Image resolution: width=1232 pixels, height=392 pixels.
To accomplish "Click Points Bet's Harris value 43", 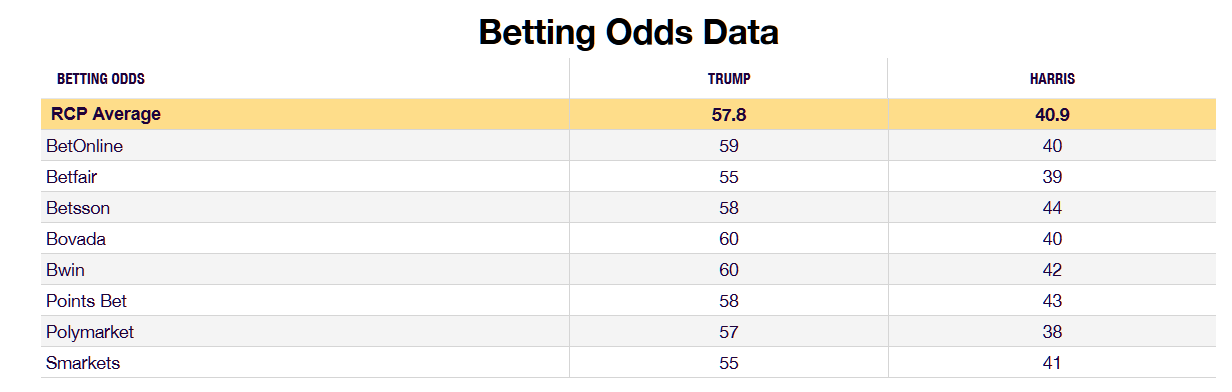I will 1052,301.
